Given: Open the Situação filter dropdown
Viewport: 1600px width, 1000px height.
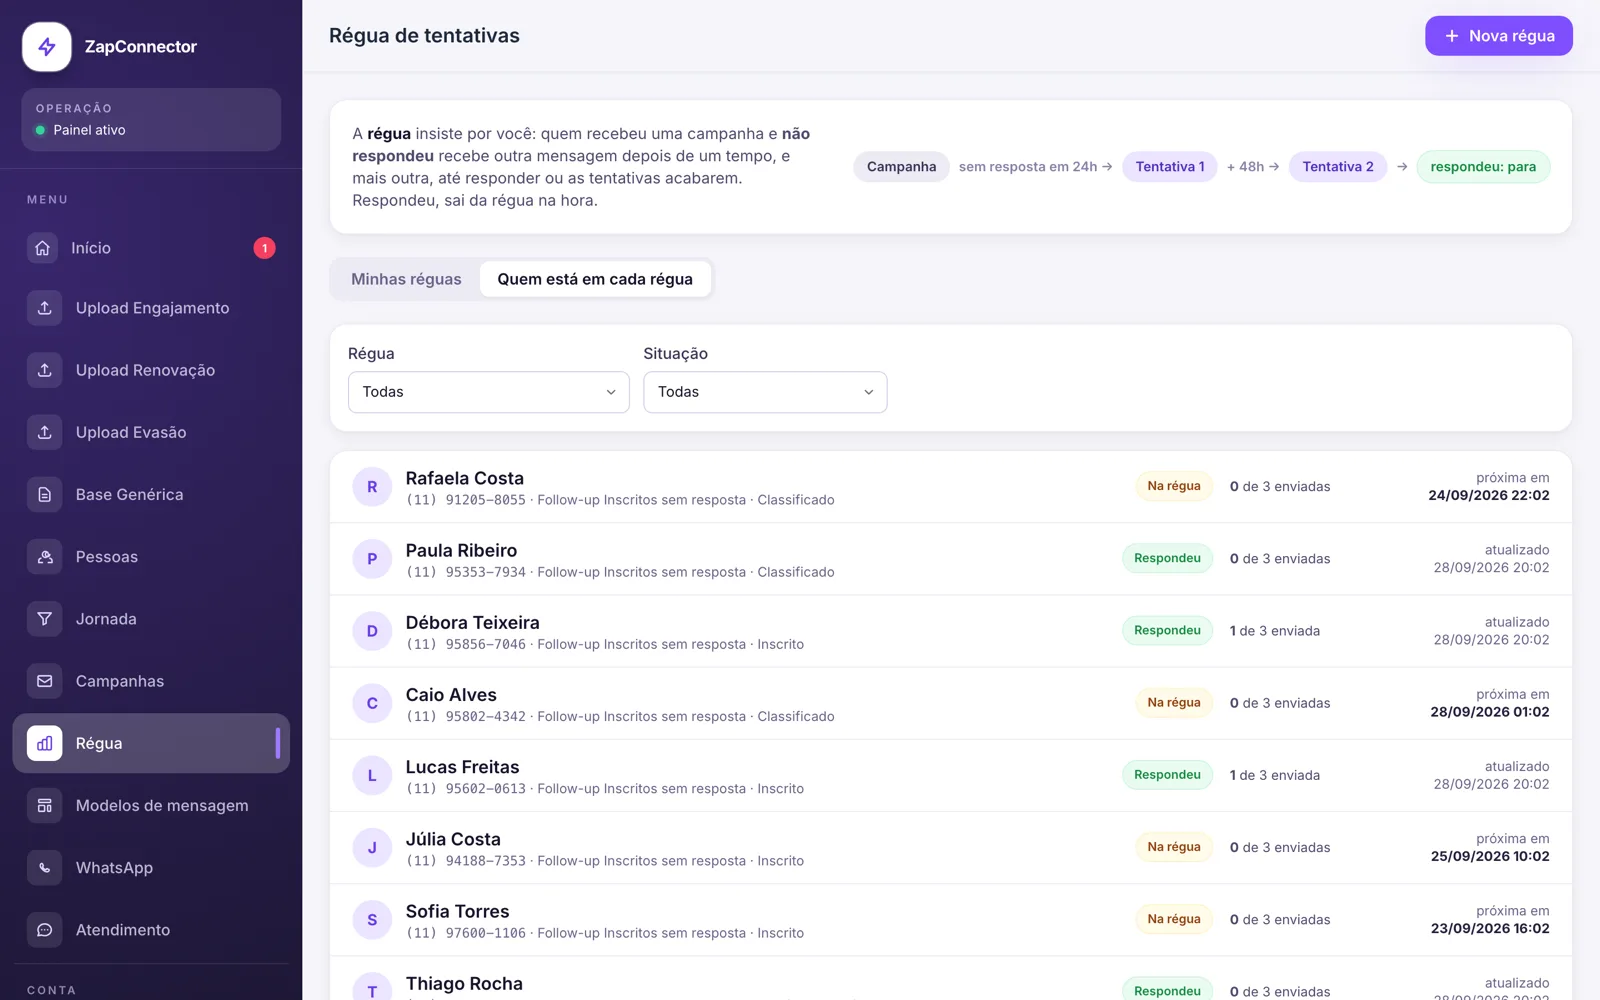Looking at the screenshot, I should pyautogui.click(x=765, y=392).
